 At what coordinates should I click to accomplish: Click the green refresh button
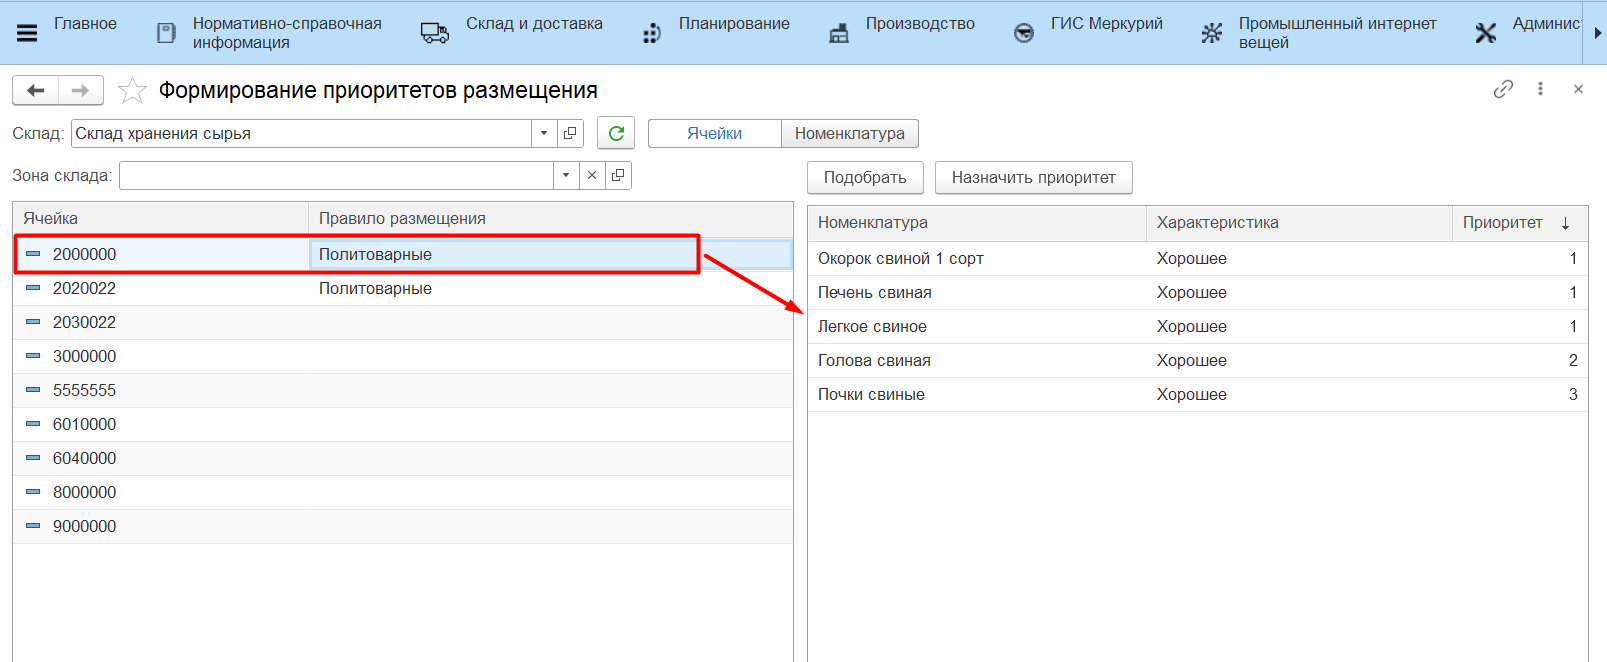(616, 133)
